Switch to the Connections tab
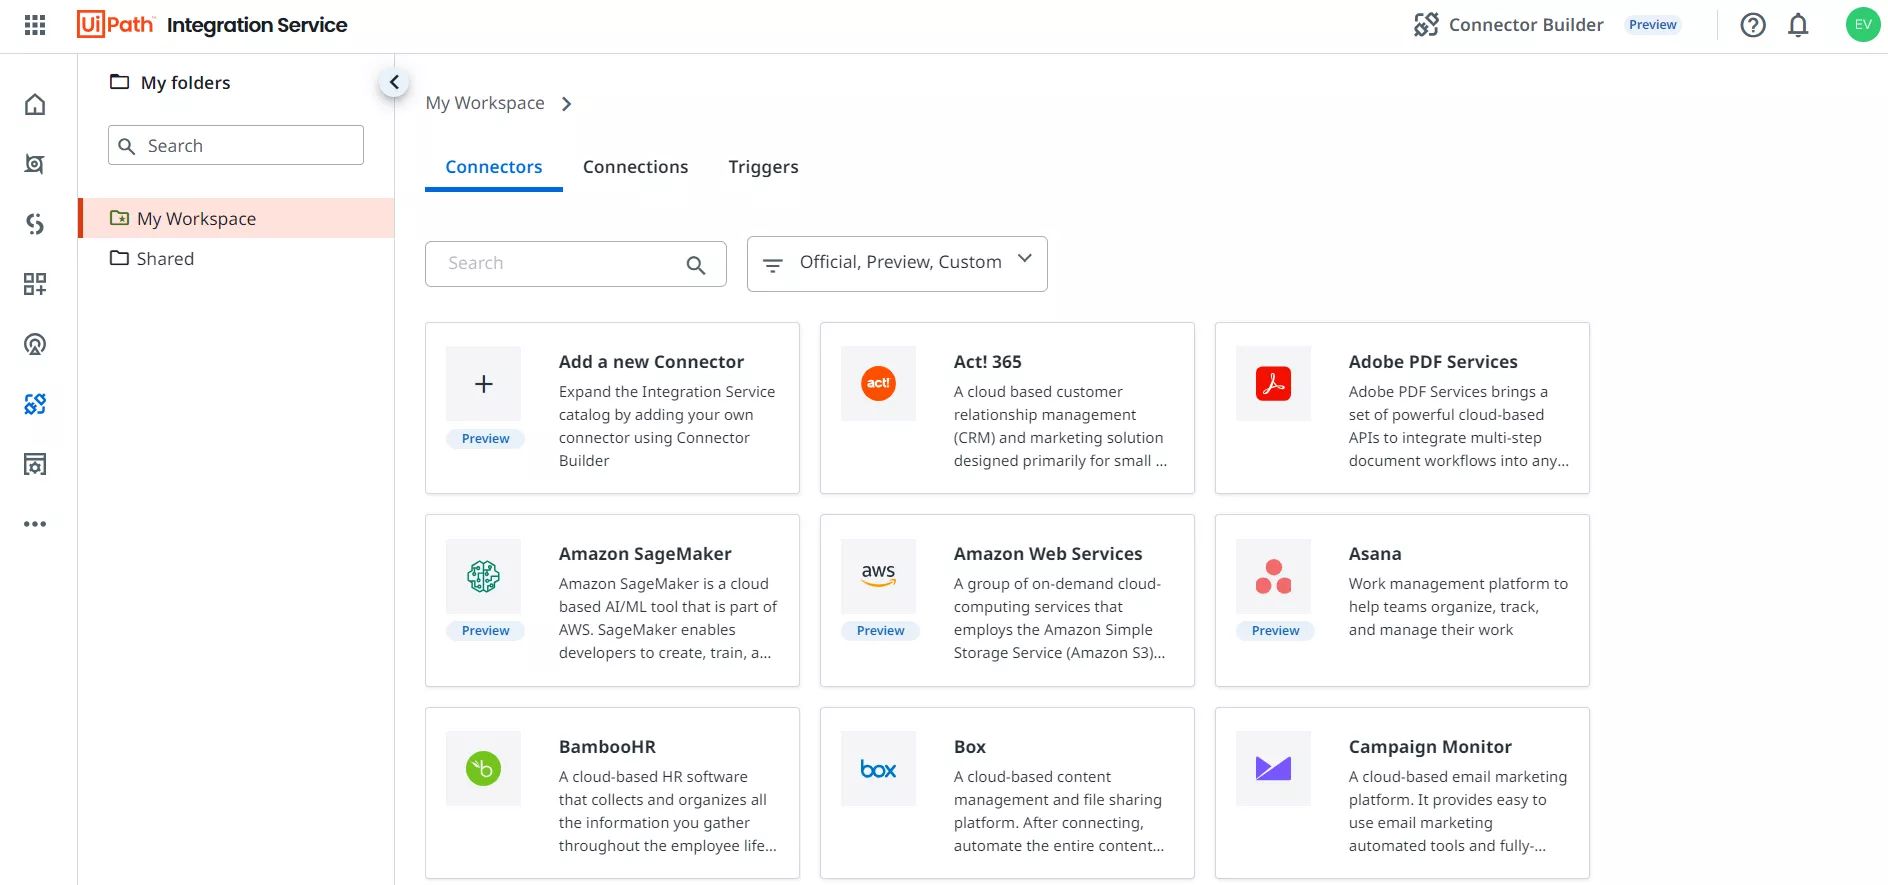The width and height of the screenshot is (1888, 885). pyautogui.click(x=635, y=167)
